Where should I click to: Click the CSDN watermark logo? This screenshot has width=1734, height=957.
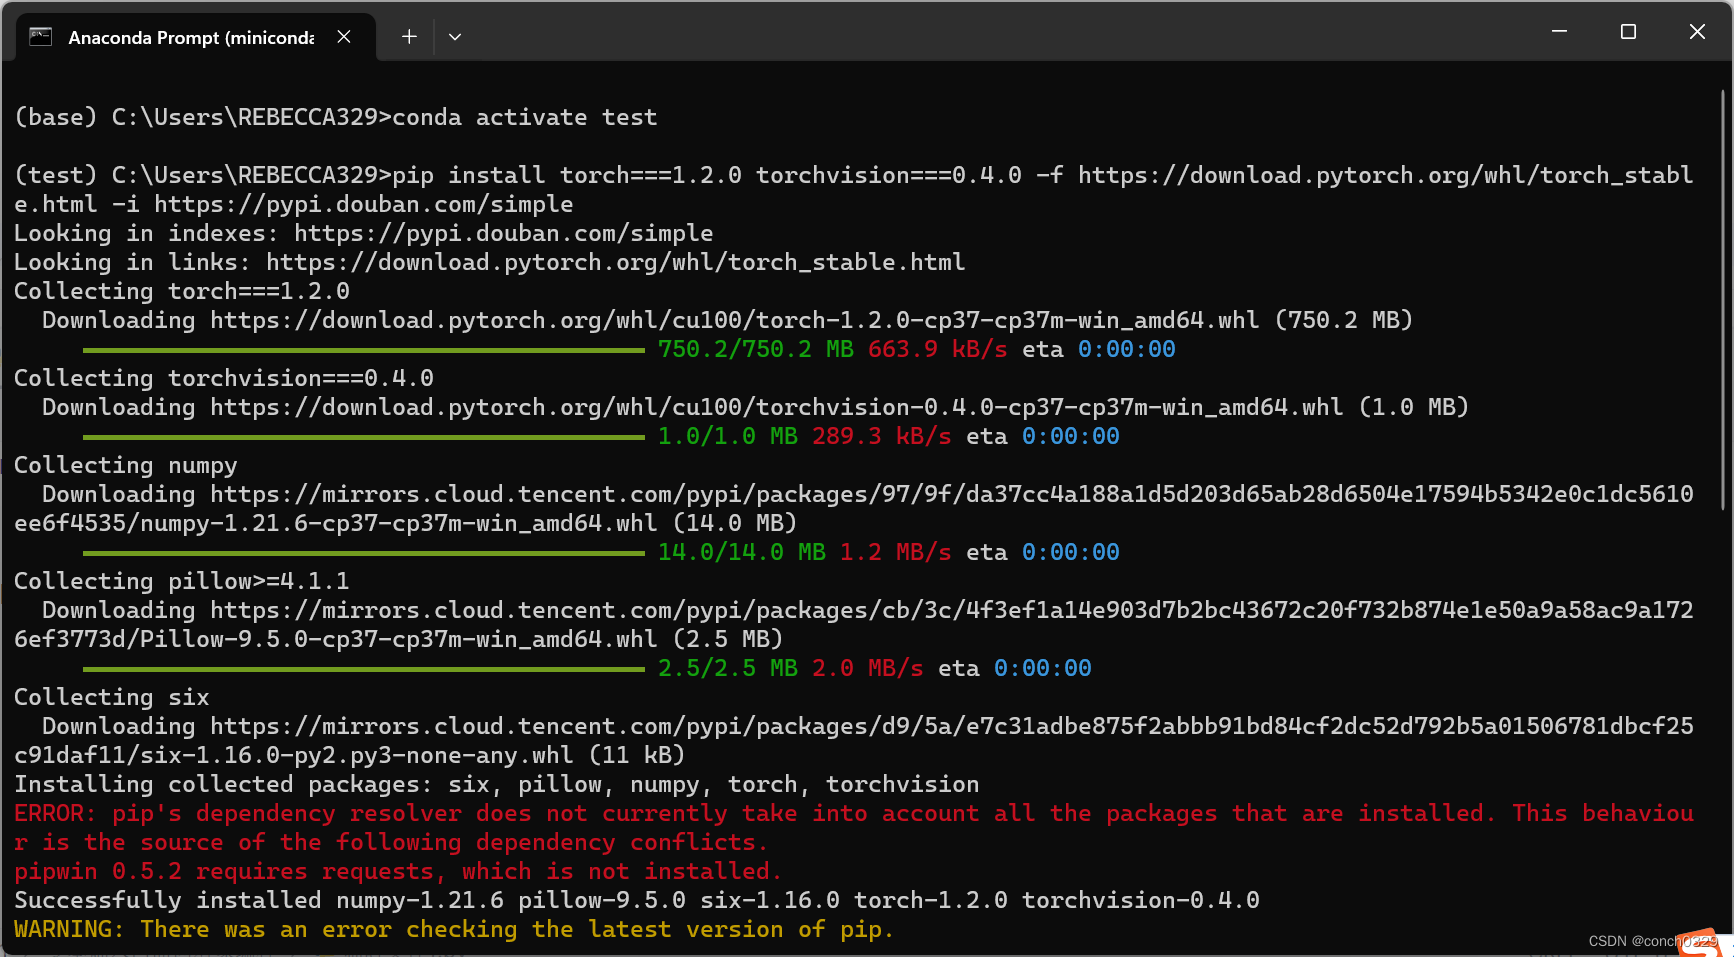(x=1700, y=945)
